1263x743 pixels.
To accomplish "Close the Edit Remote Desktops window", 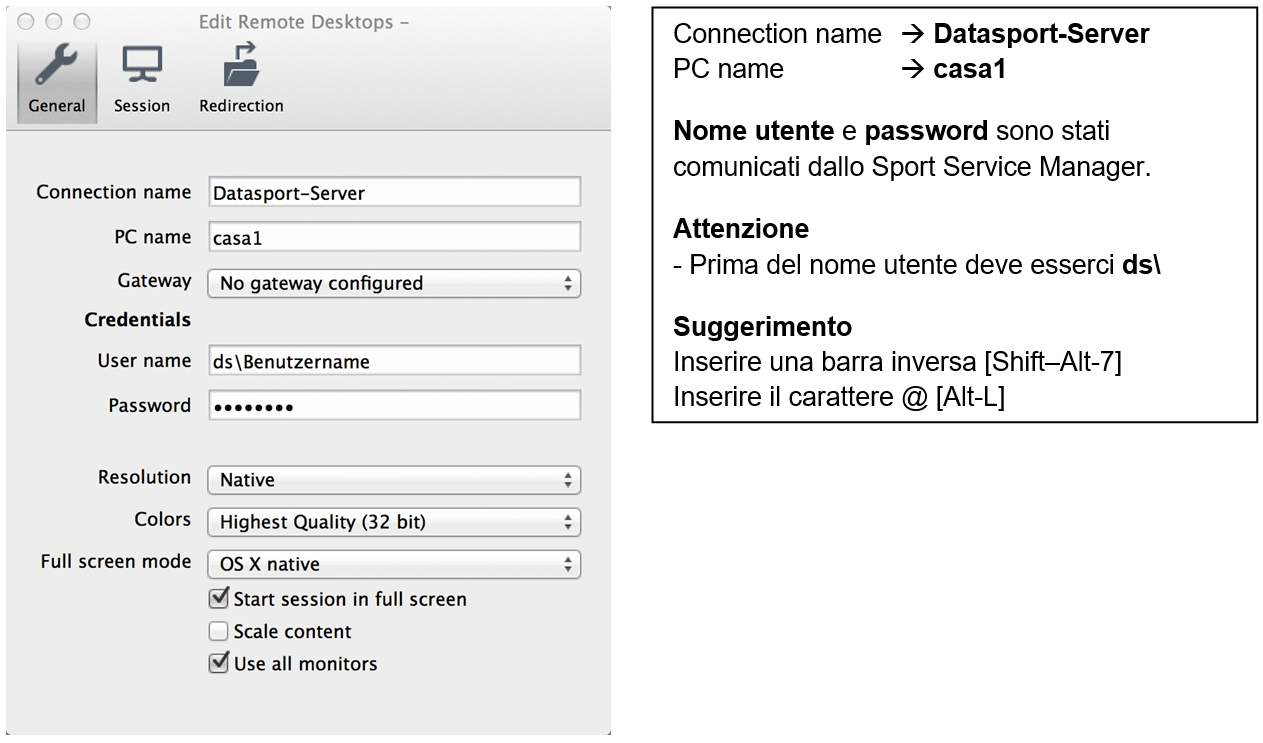I will 28,21.
